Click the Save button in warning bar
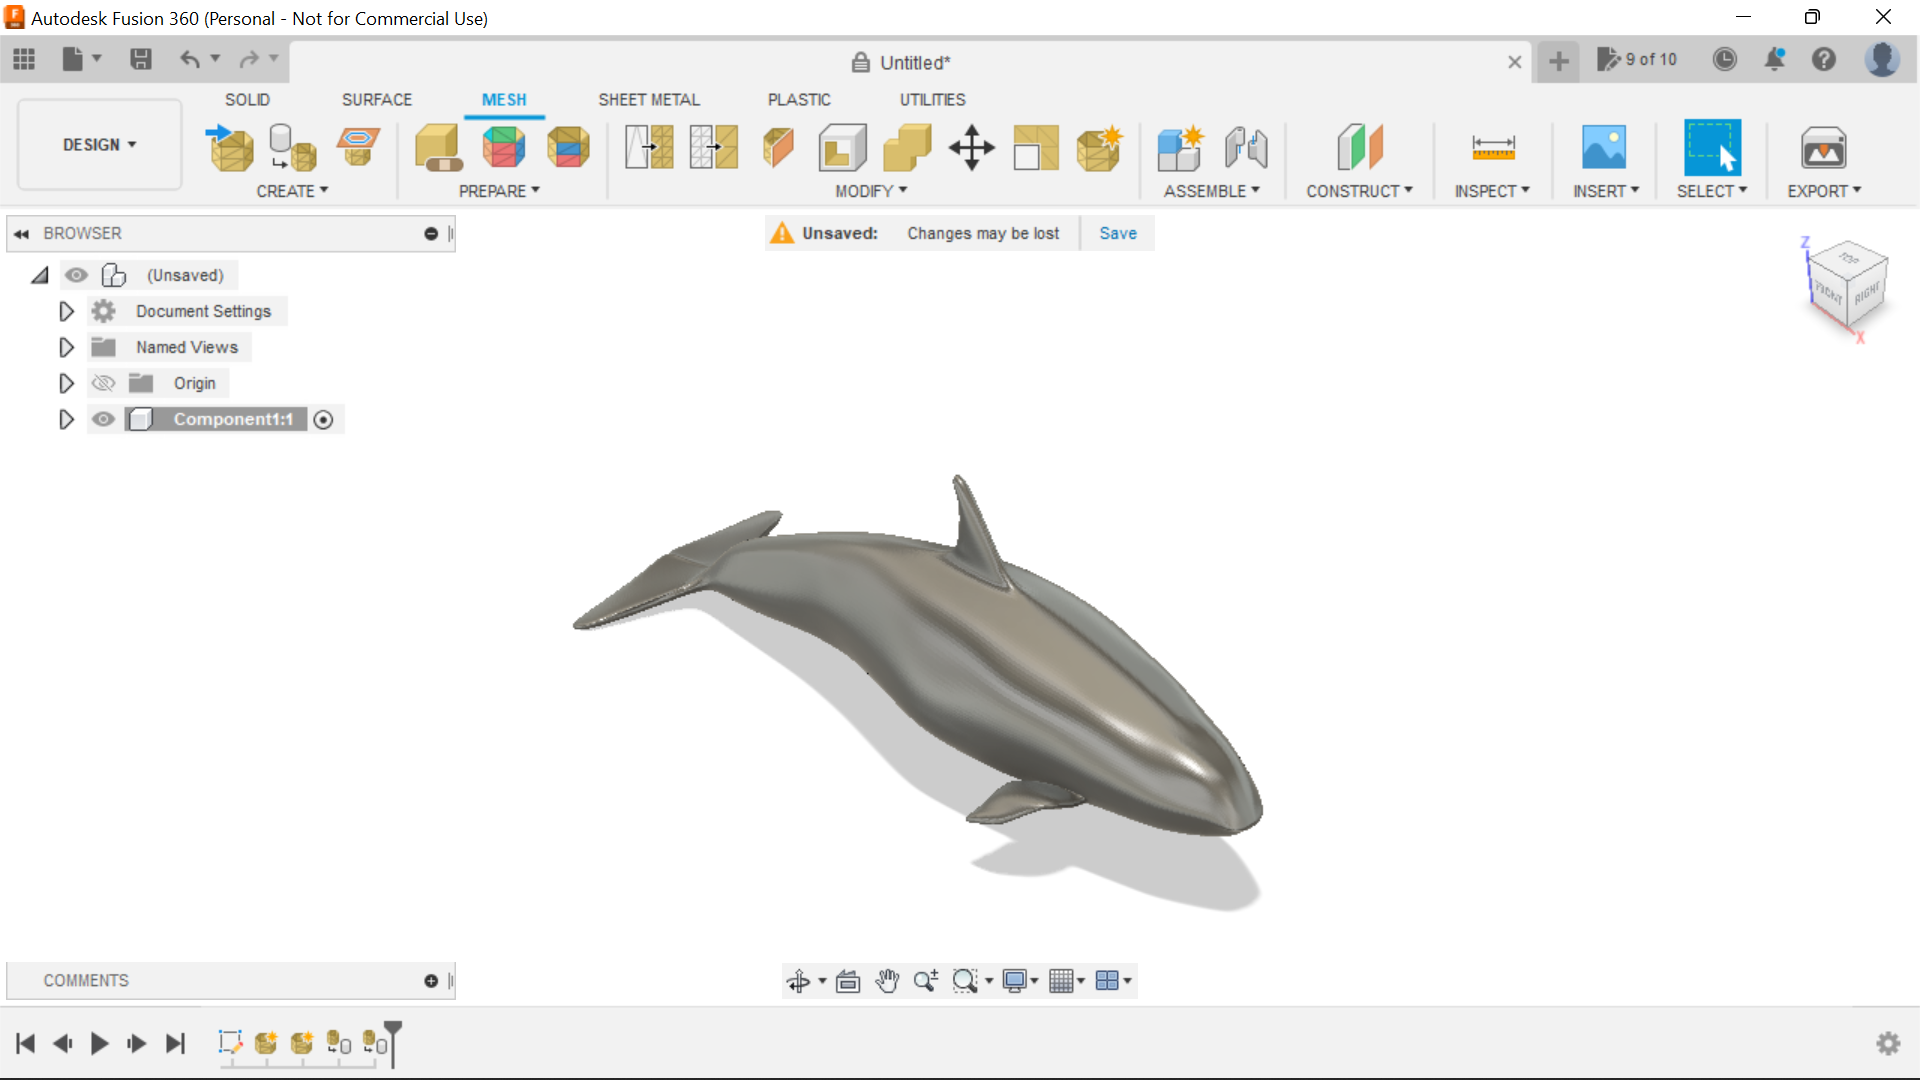Viewport: 1920px width, 1080px height. coord(1118,233)
